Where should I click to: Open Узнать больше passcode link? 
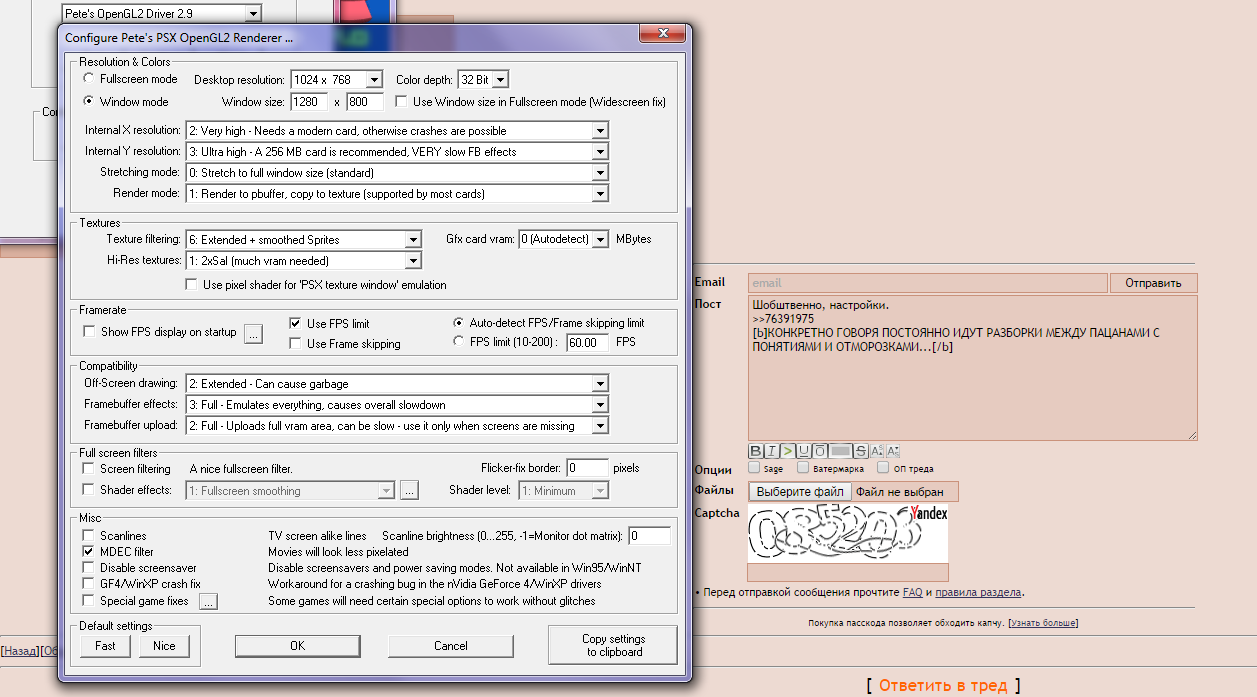point(1043,623)
